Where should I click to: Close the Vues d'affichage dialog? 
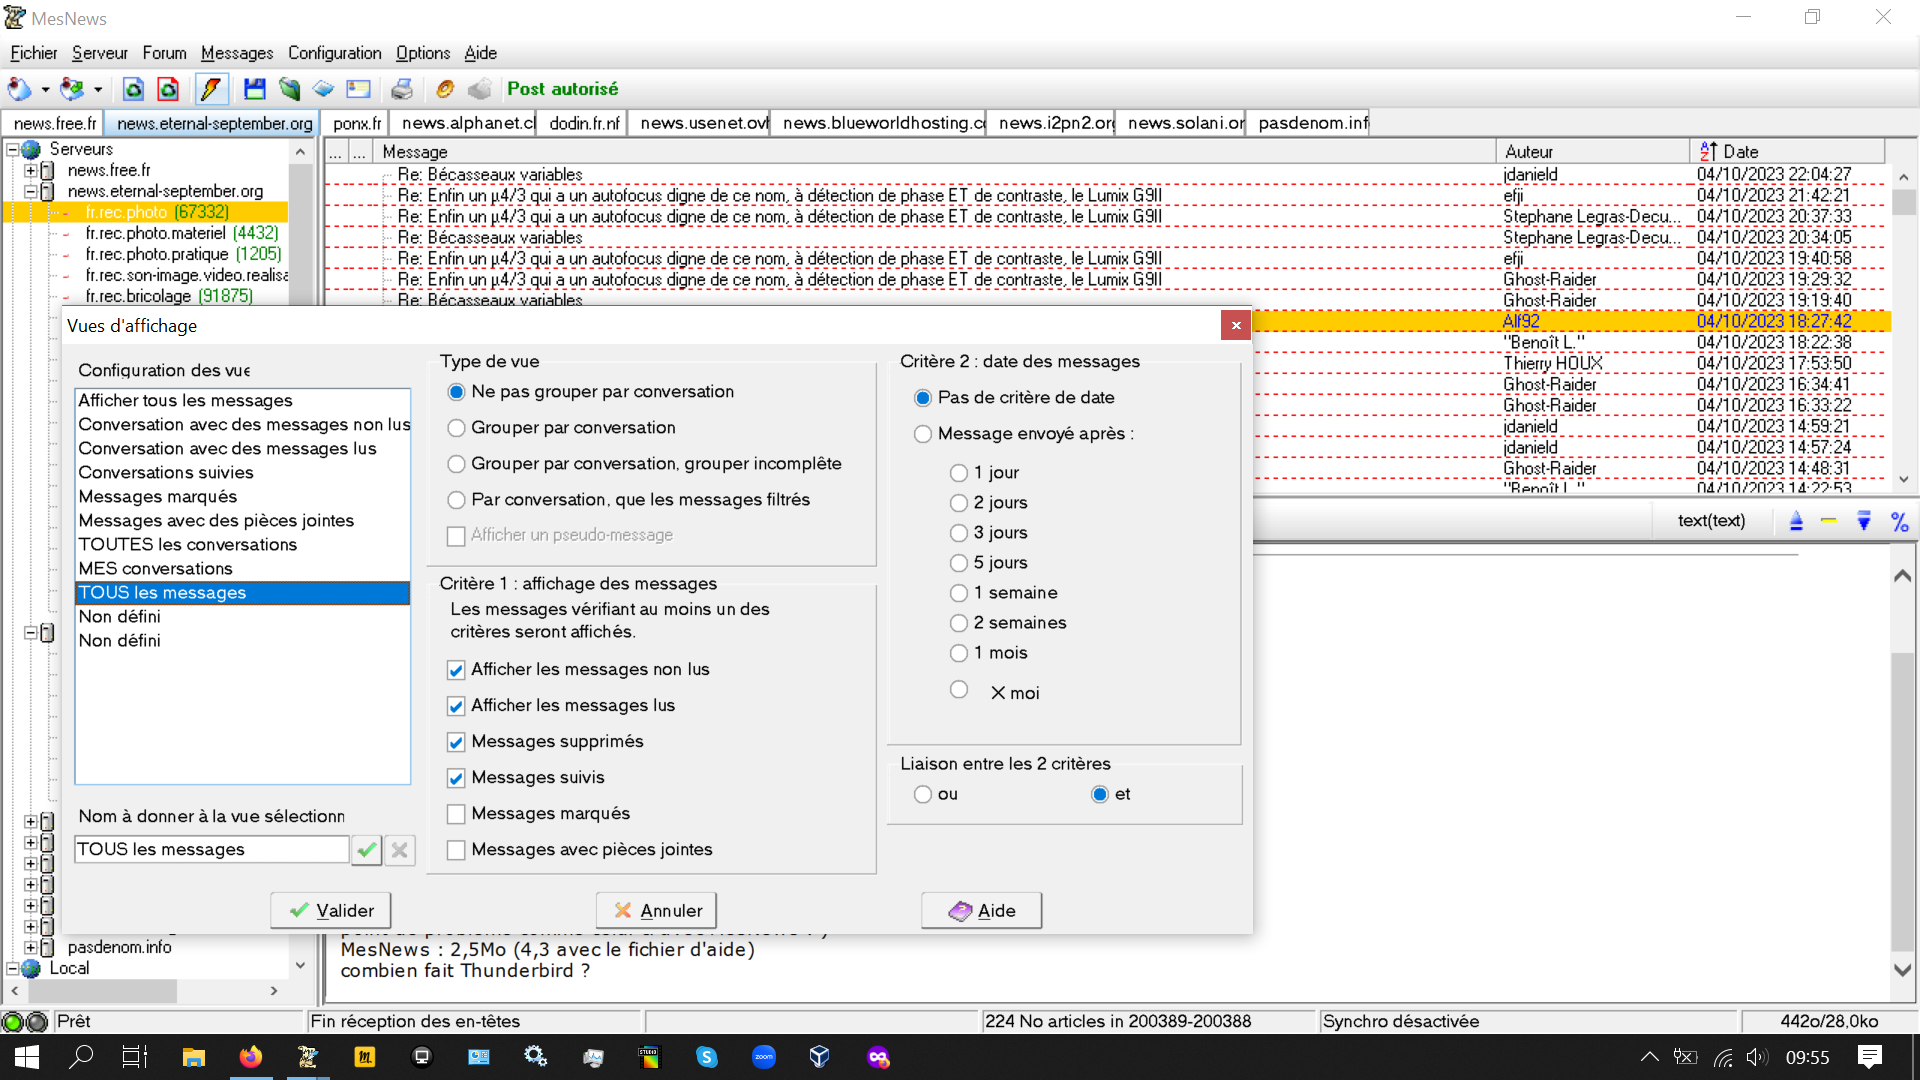point(1236,325)
